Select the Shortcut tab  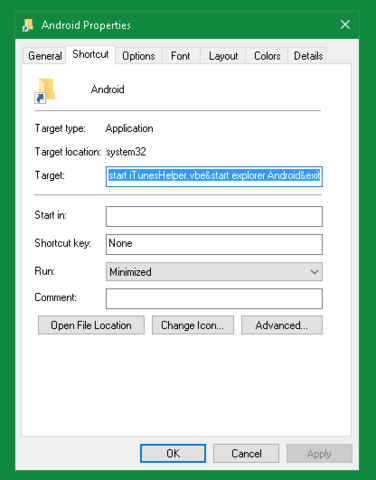pyautogui.click(x=91, y=54)
